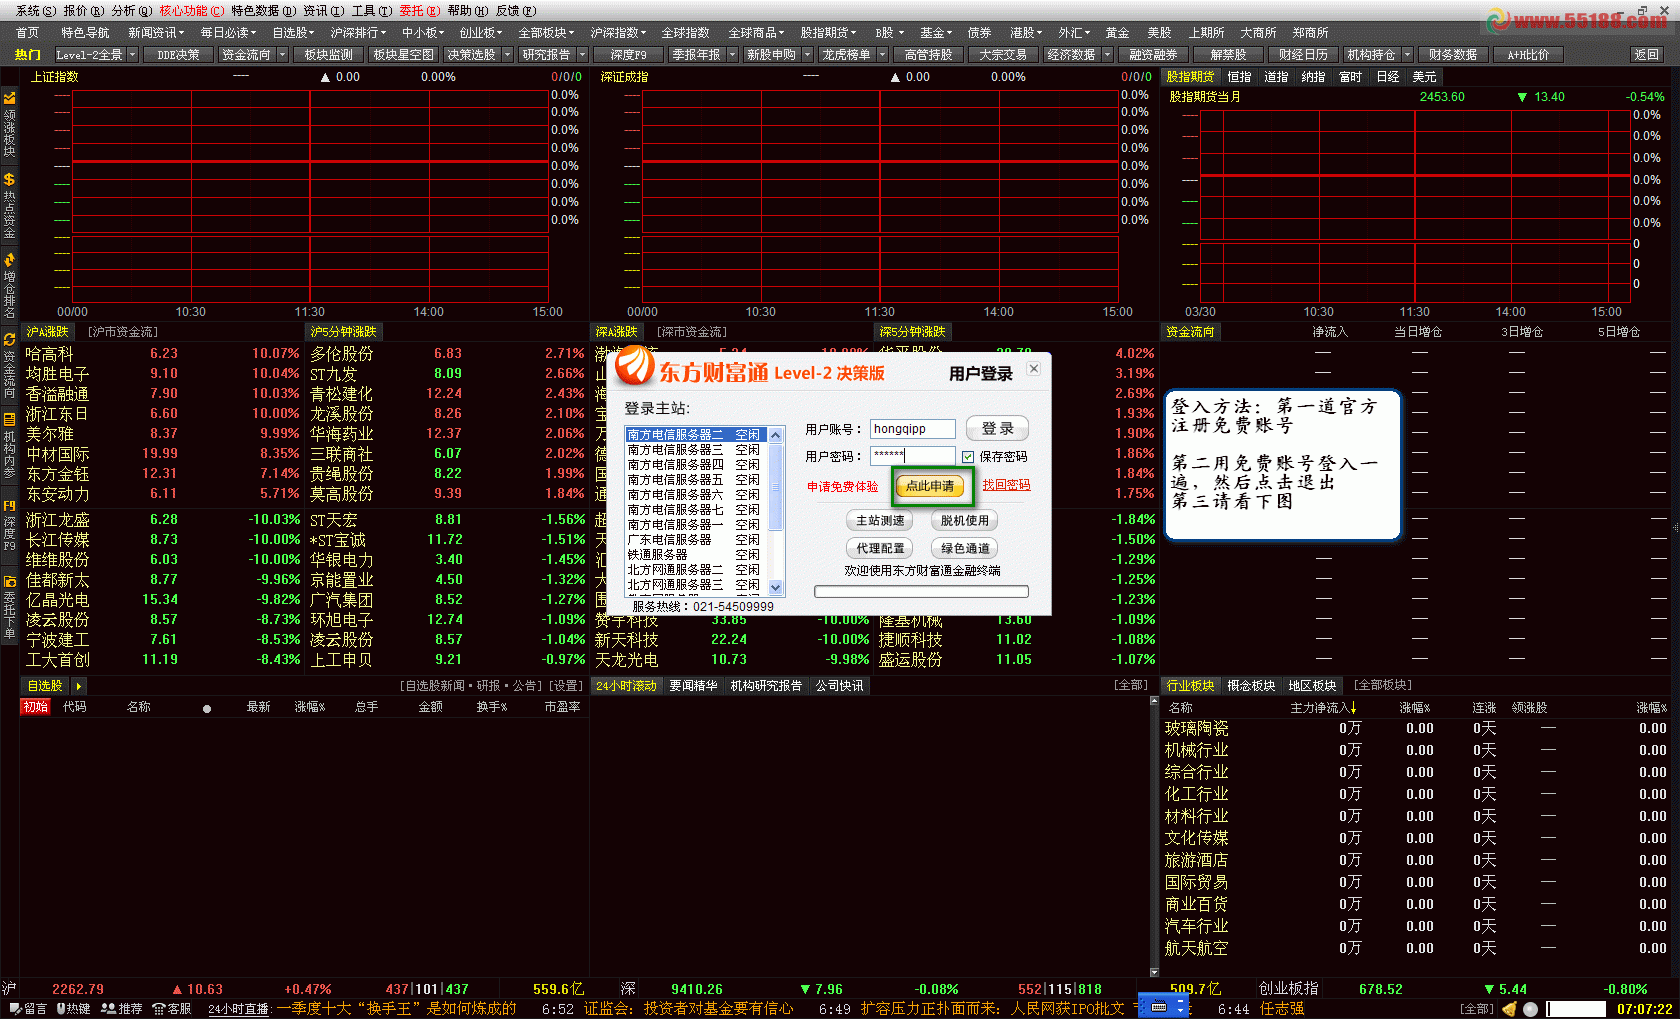Image resolution: width=1680 pixels, height=1019 pixels.
Task: Click the DDE决策 toolbar button
Action: pyautogui.click(x=178, y=55)
